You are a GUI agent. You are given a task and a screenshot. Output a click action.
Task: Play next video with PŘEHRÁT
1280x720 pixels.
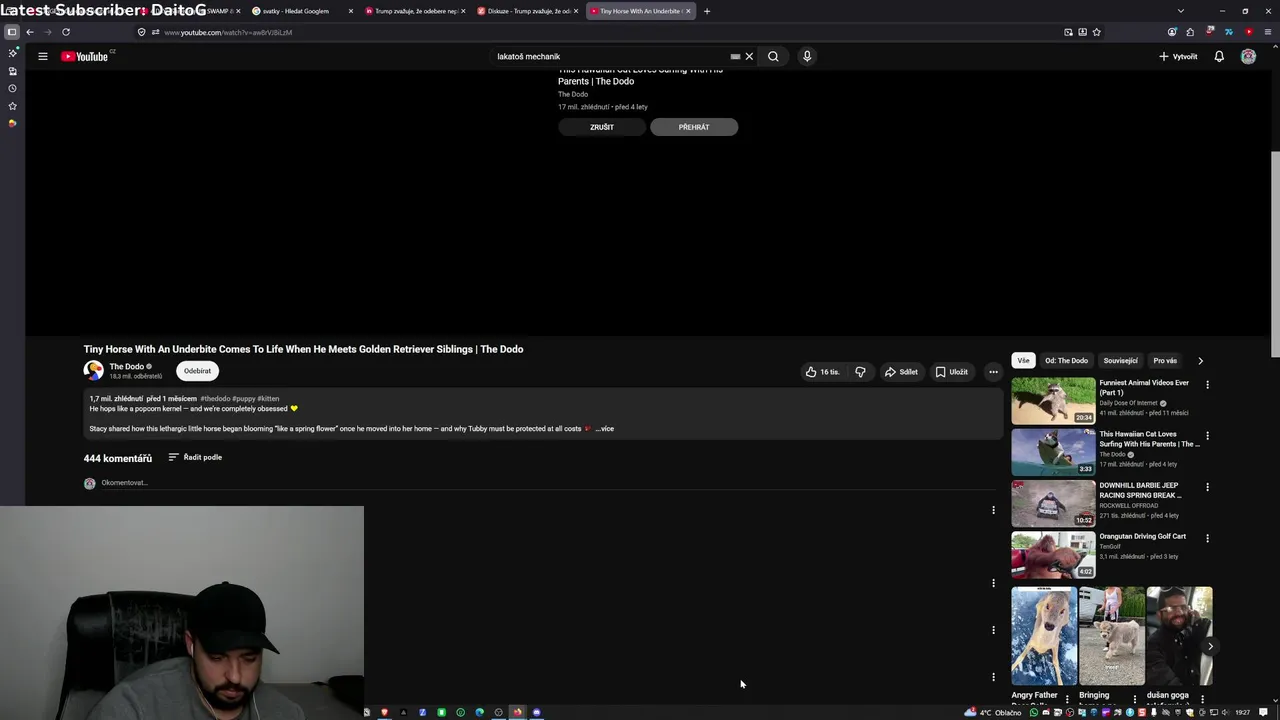click(x=694, y=127)
